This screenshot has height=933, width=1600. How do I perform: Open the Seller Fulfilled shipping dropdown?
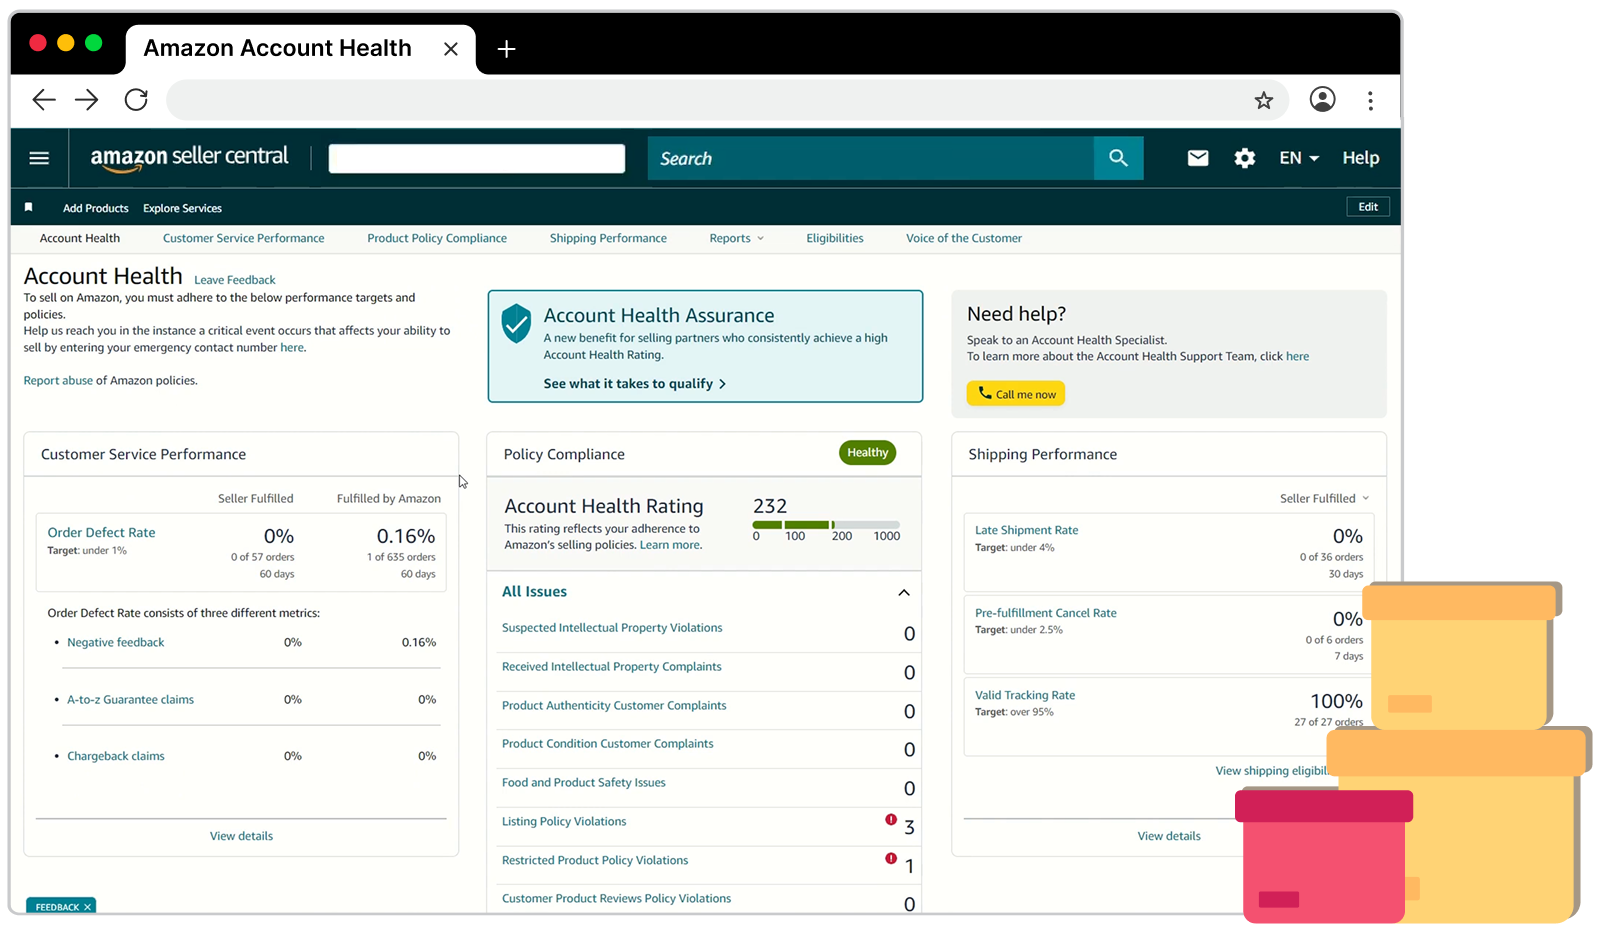(1324, 498)
